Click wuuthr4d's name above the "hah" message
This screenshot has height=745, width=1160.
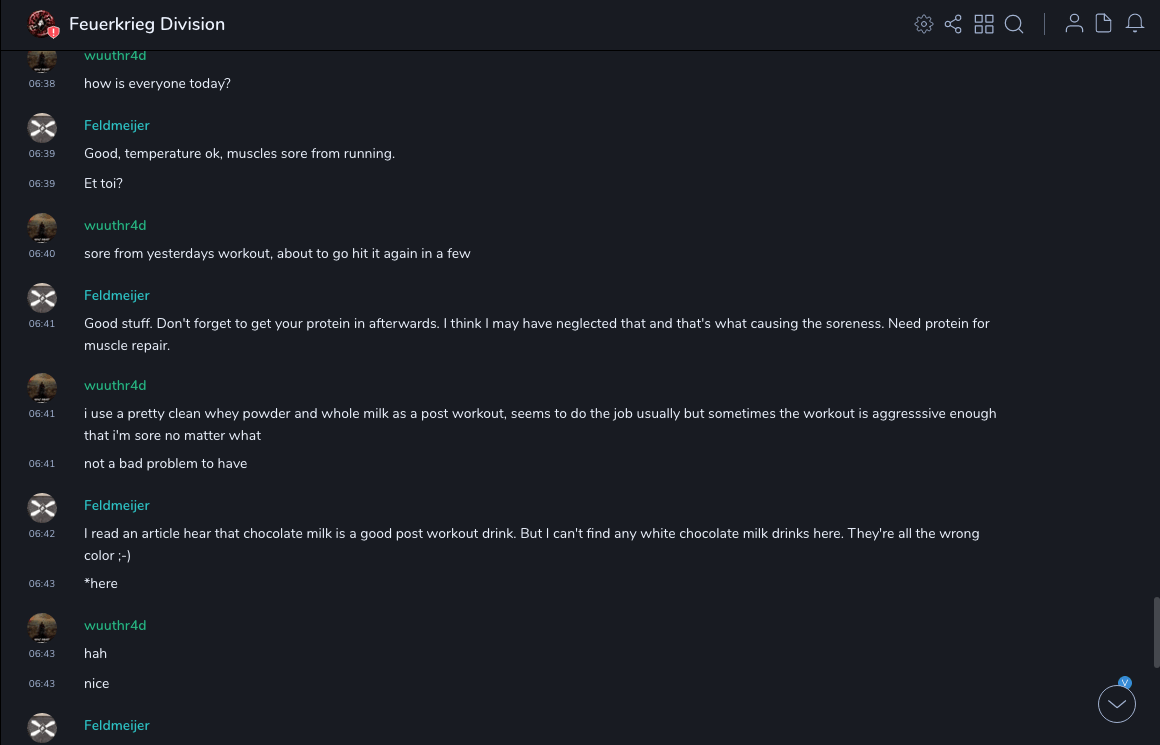[x=115, y=625]
